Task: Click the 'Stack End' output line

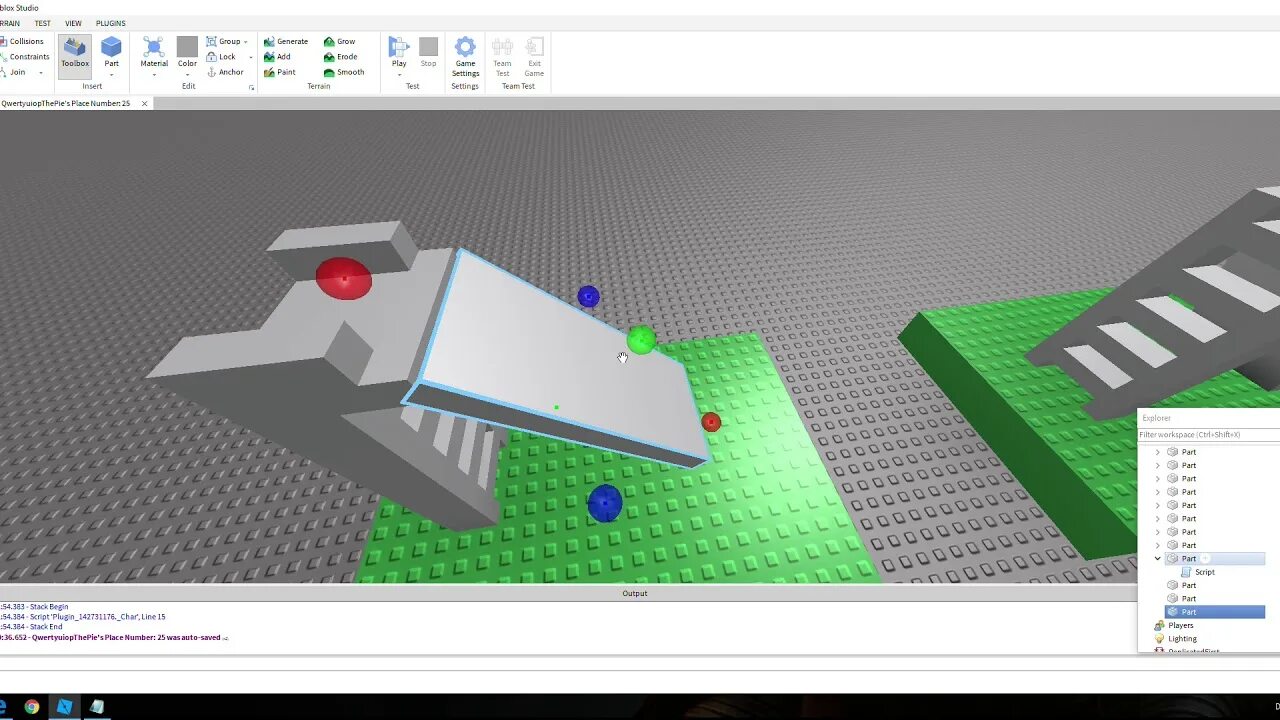Action: tap(31, 627)
